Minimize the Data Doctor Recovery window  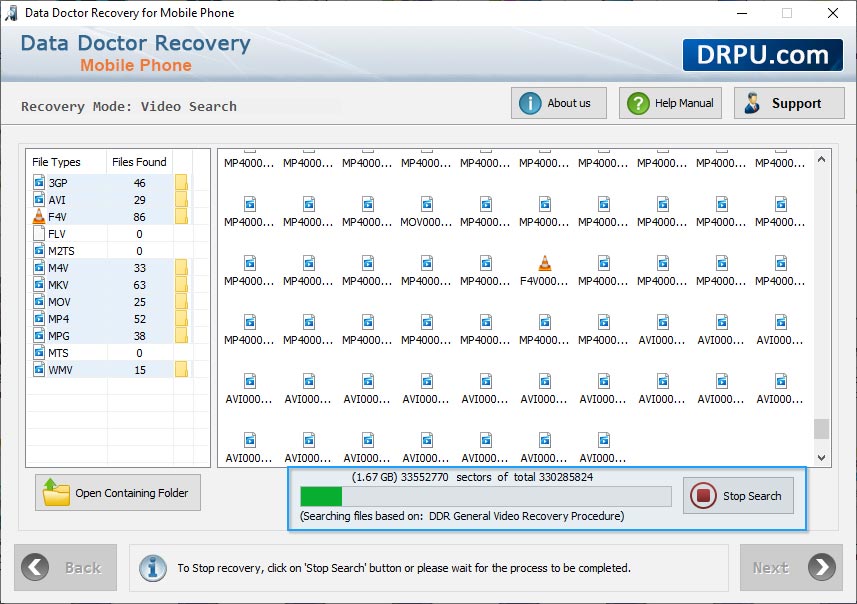click(x=742, y=13)
